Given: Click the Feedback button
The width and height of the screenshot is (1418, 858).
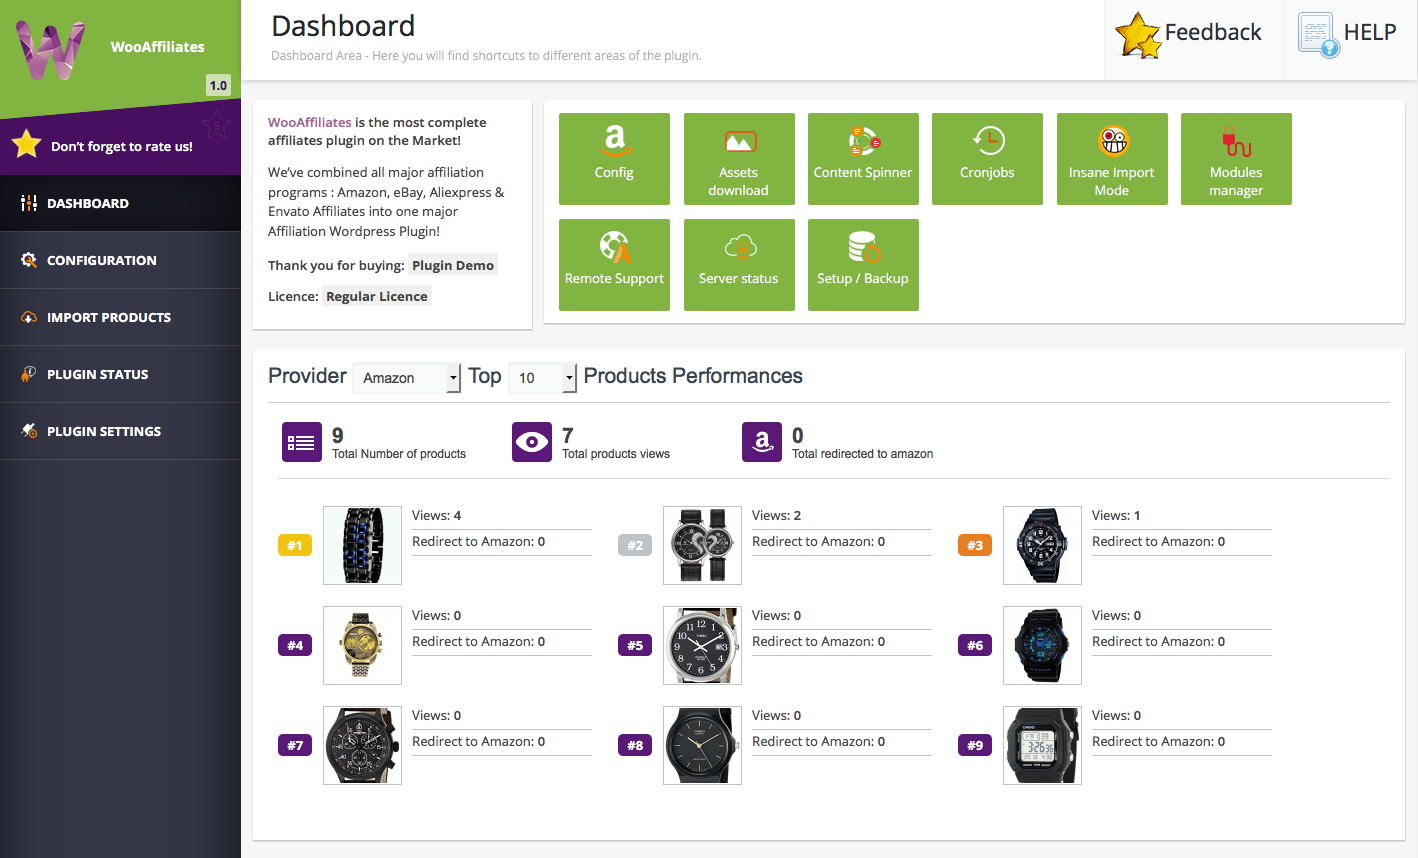Looking at the screenshot, I should click(x=1190, y=34).
